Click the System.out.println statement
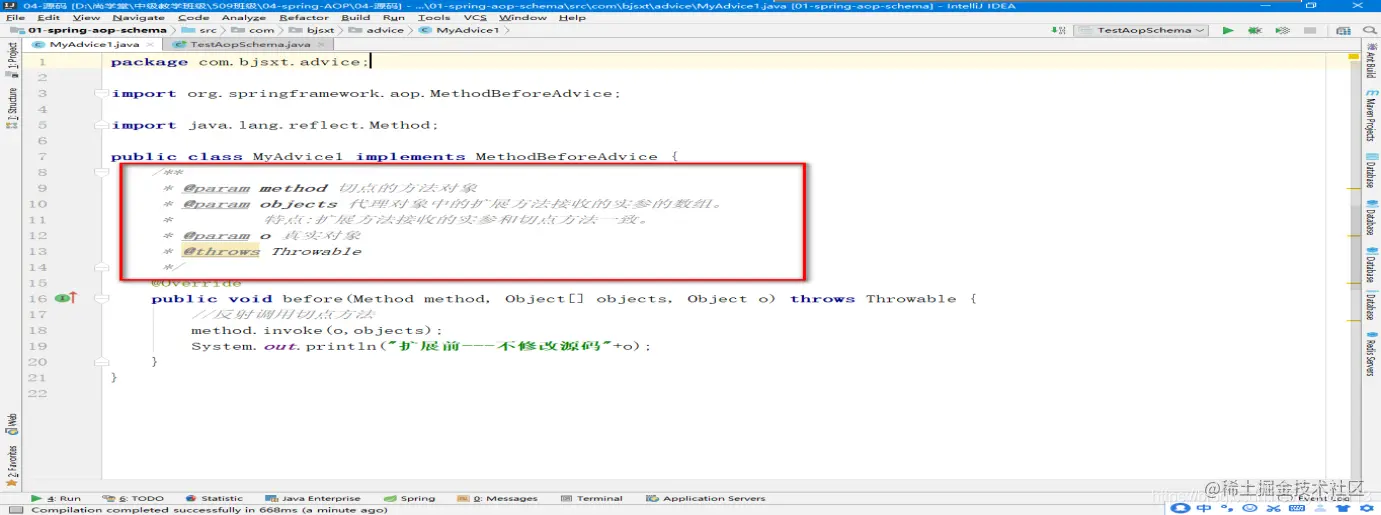 click(x=421, y=346)
